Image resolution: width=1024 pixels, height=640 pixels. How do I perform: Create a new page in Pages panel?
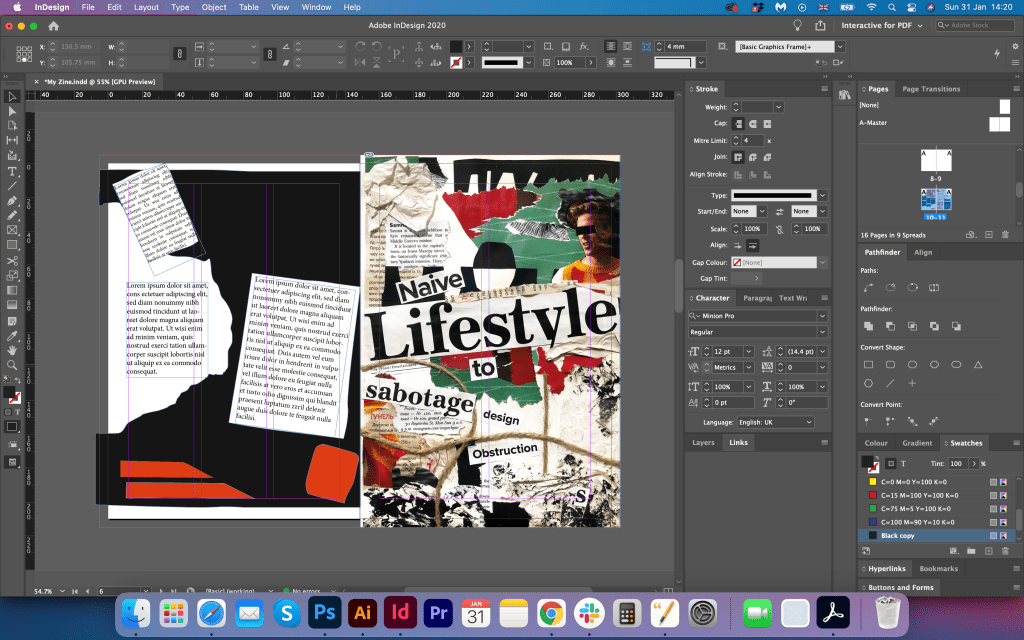tap(988, 234)
